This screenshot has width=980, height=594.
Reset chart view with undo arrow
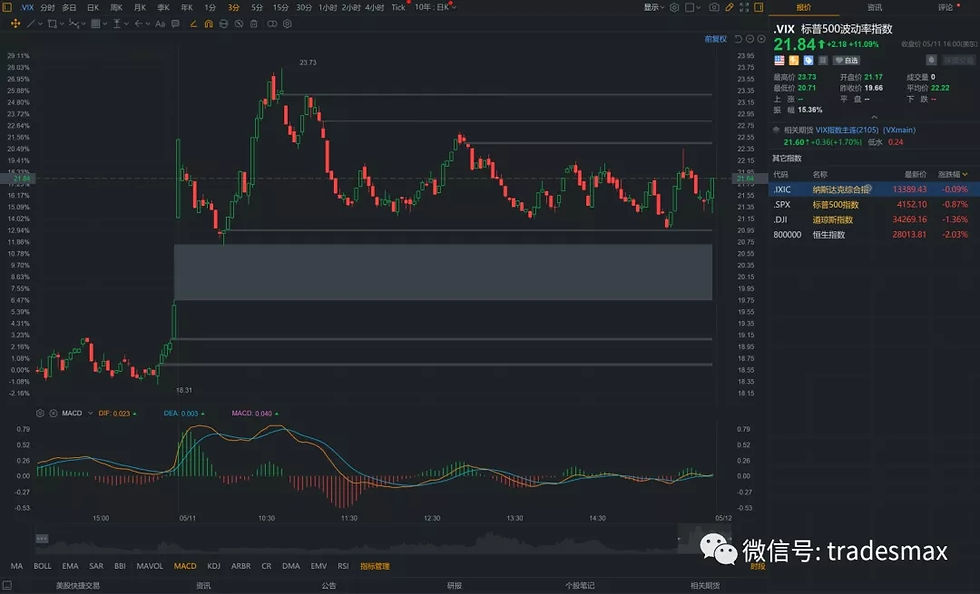[738, 39]
